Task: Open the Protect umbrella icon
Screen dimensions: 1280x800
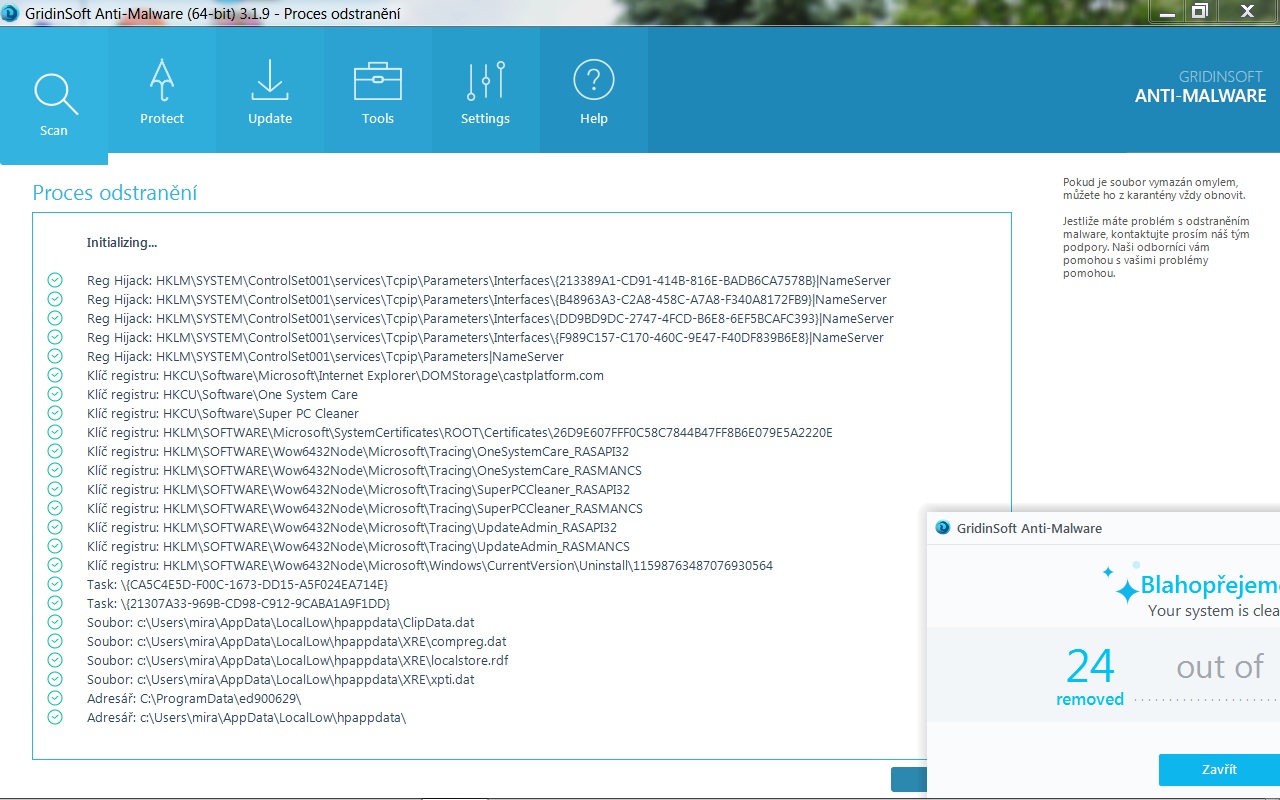Action: (162, 81)
